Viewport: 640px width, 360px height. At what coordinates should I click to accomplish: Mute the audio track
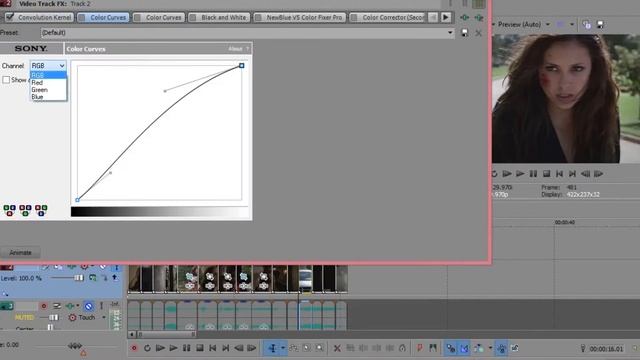point(89,306)
